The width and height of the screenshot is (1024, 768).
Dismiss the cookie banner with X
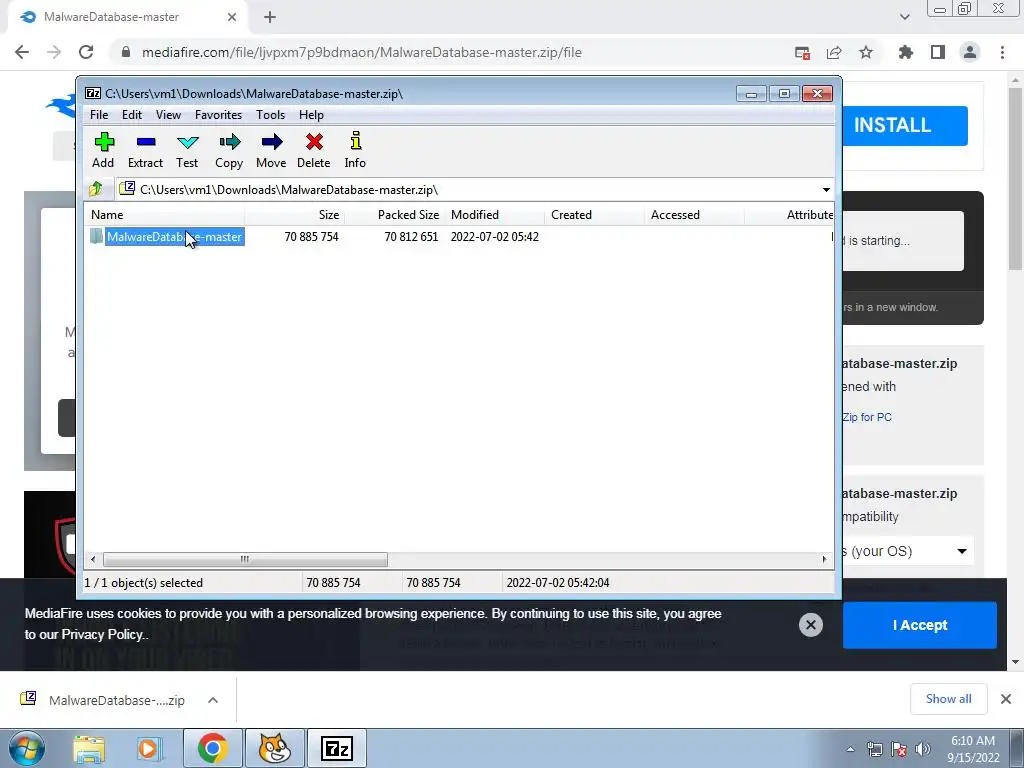pyautogui.click(x=810, y=625)
